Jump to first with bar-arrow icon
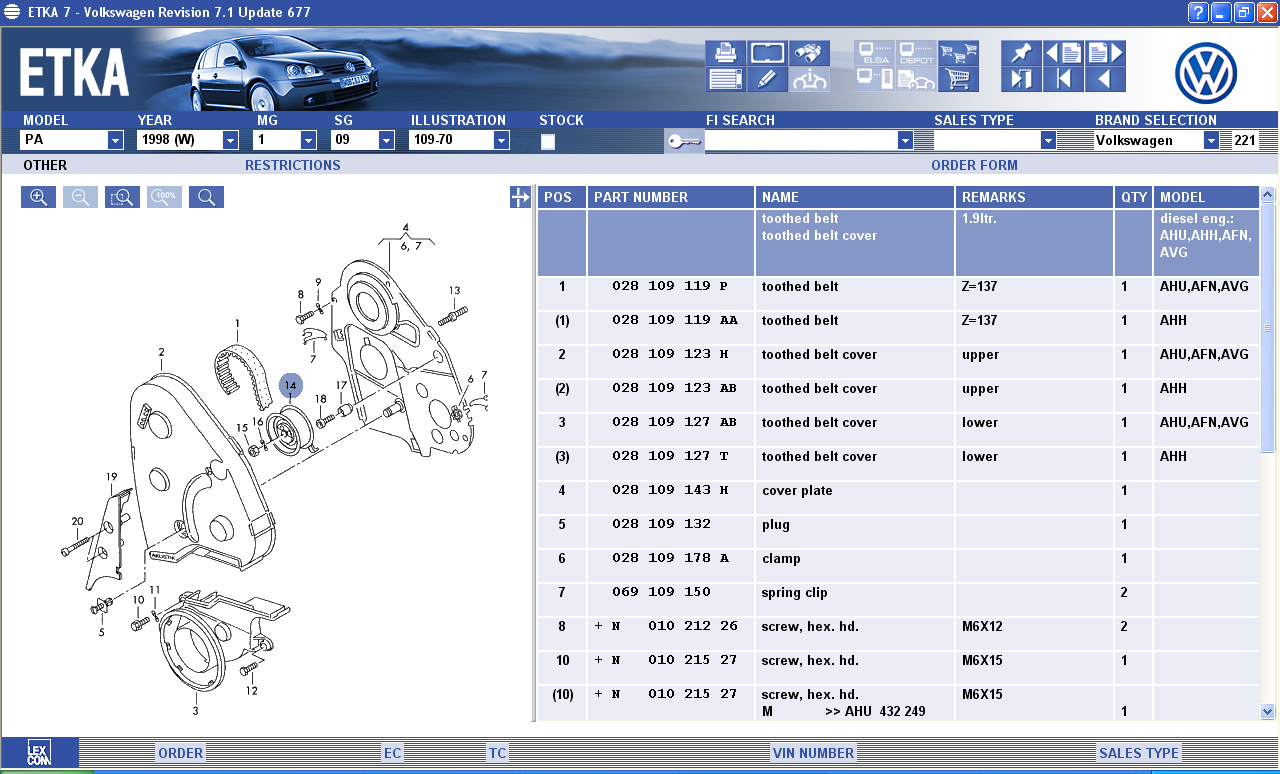Image resolution: width=1280 pixels, height=774 pixels. coord(1063,79)
